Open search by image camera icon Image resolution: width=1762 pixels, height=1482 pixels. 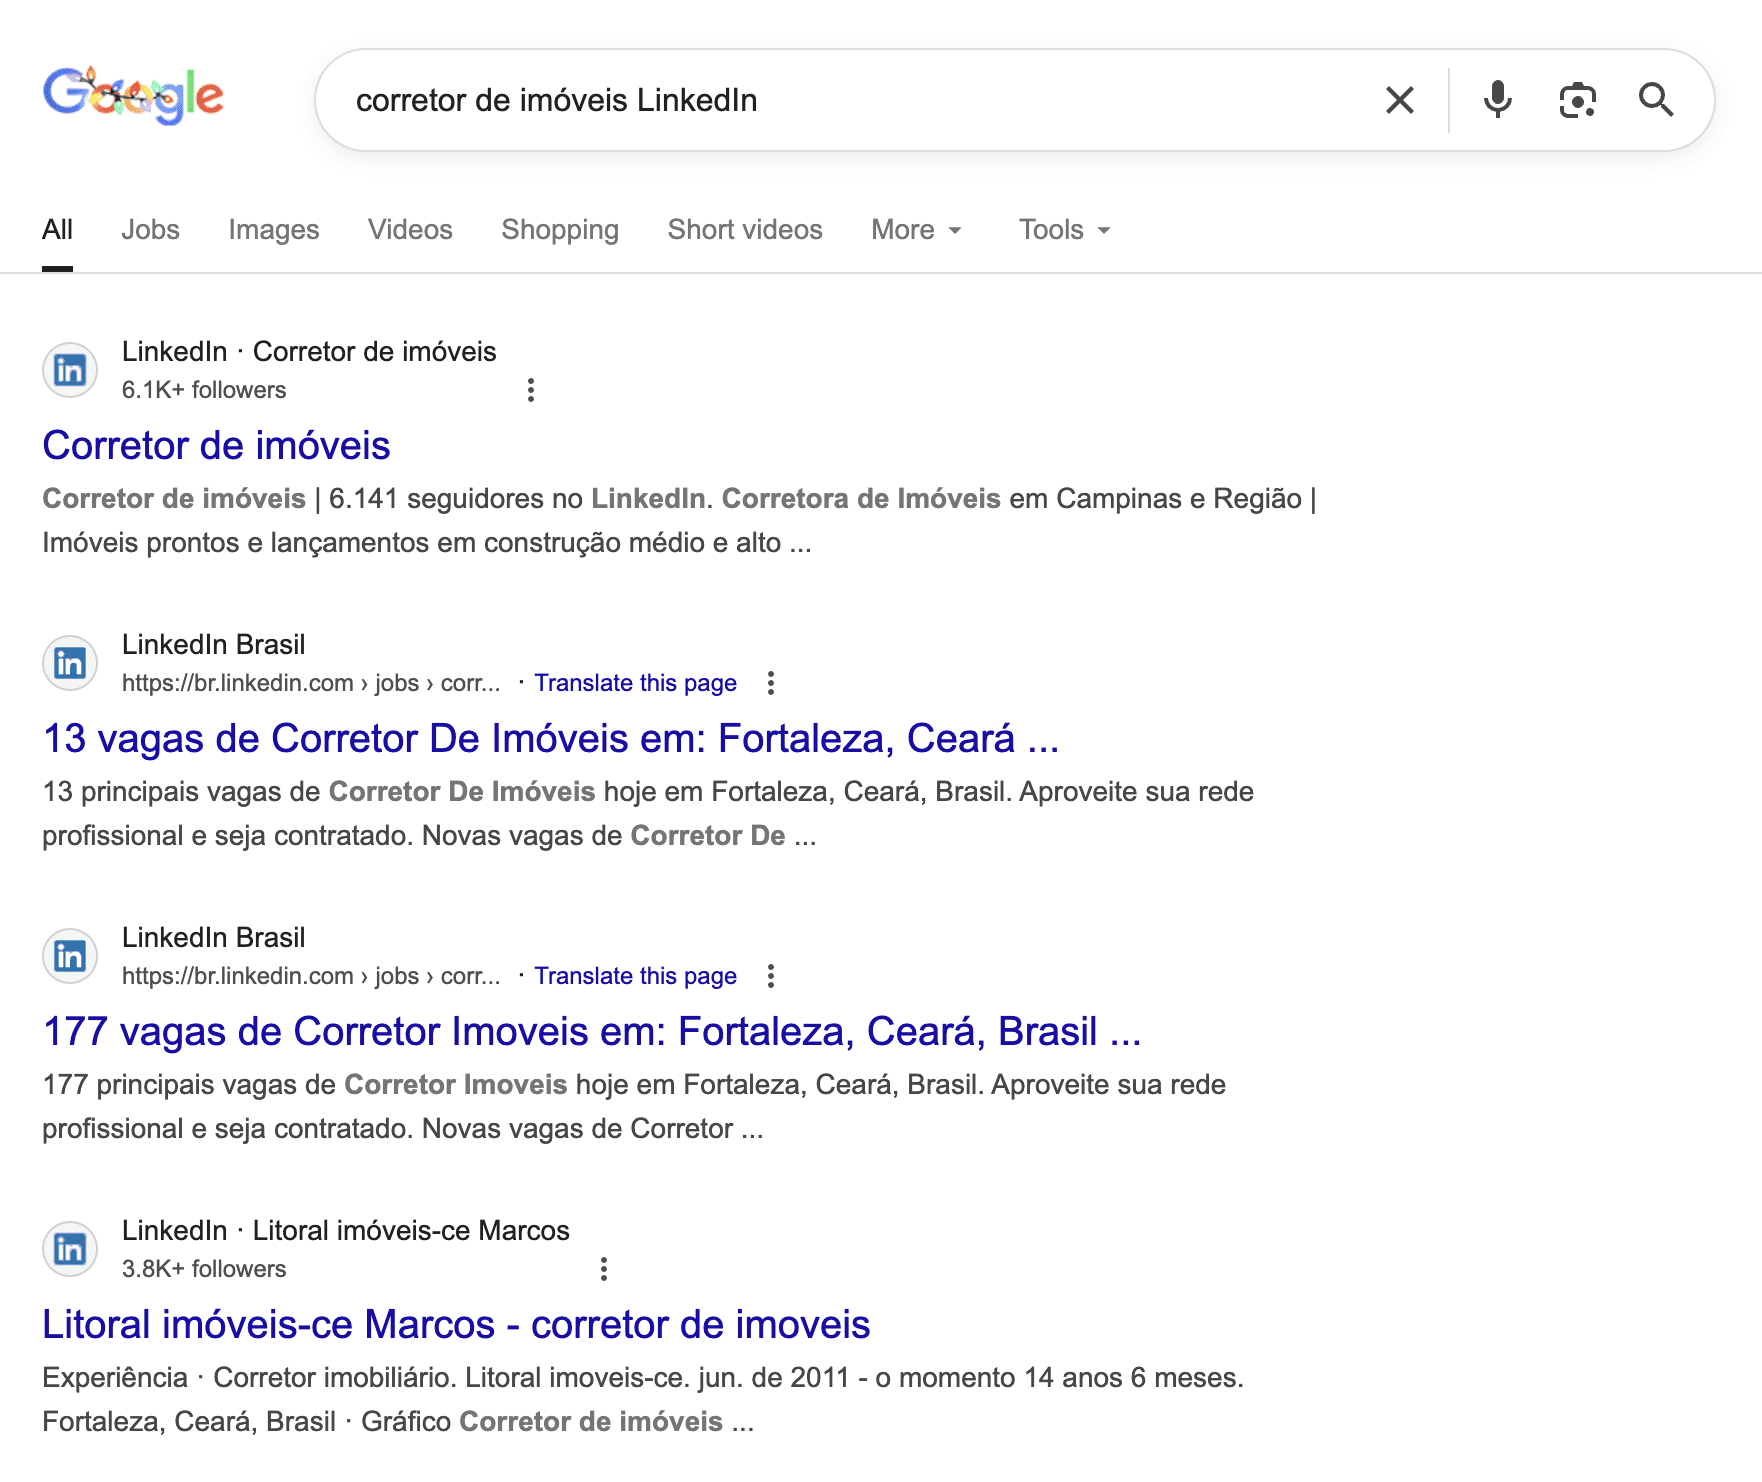tap(1577, 100)
